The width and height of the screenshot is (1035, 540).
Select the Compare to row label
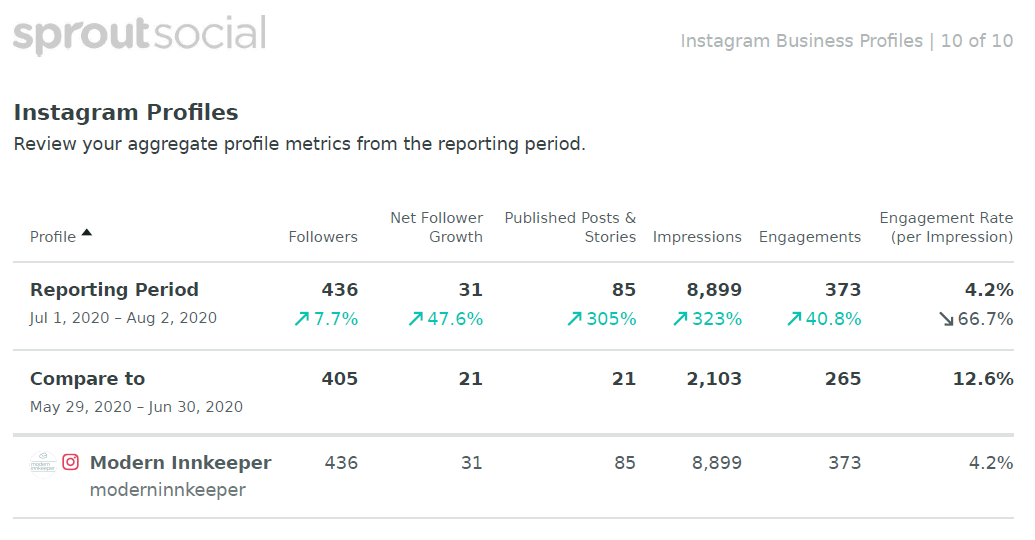87,379
